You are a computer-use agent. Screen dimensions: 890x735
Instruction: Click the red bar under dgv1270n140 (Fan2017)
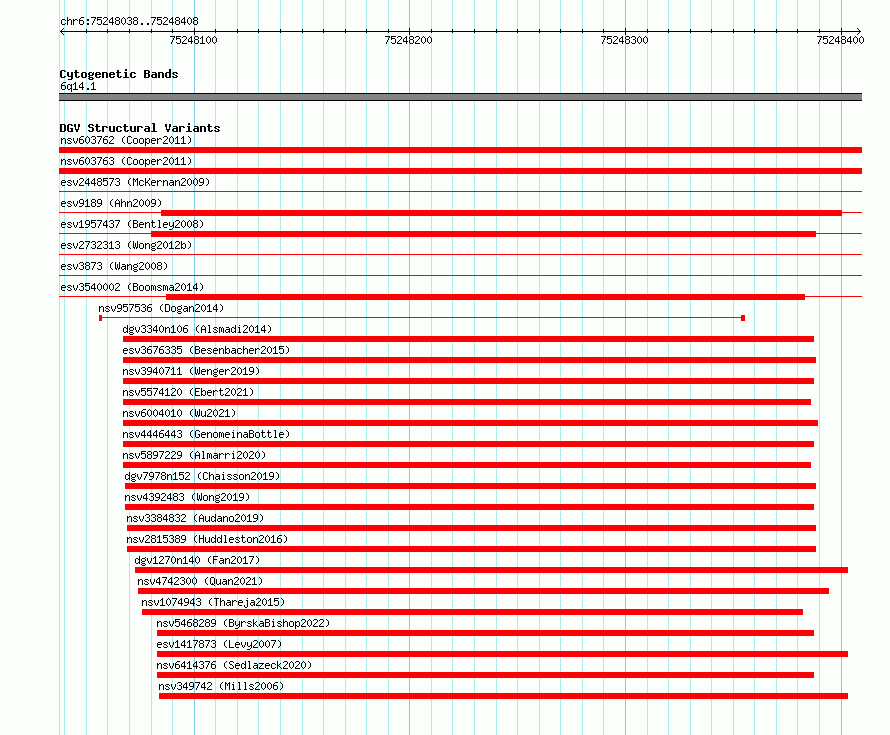(x=492, y=570)
